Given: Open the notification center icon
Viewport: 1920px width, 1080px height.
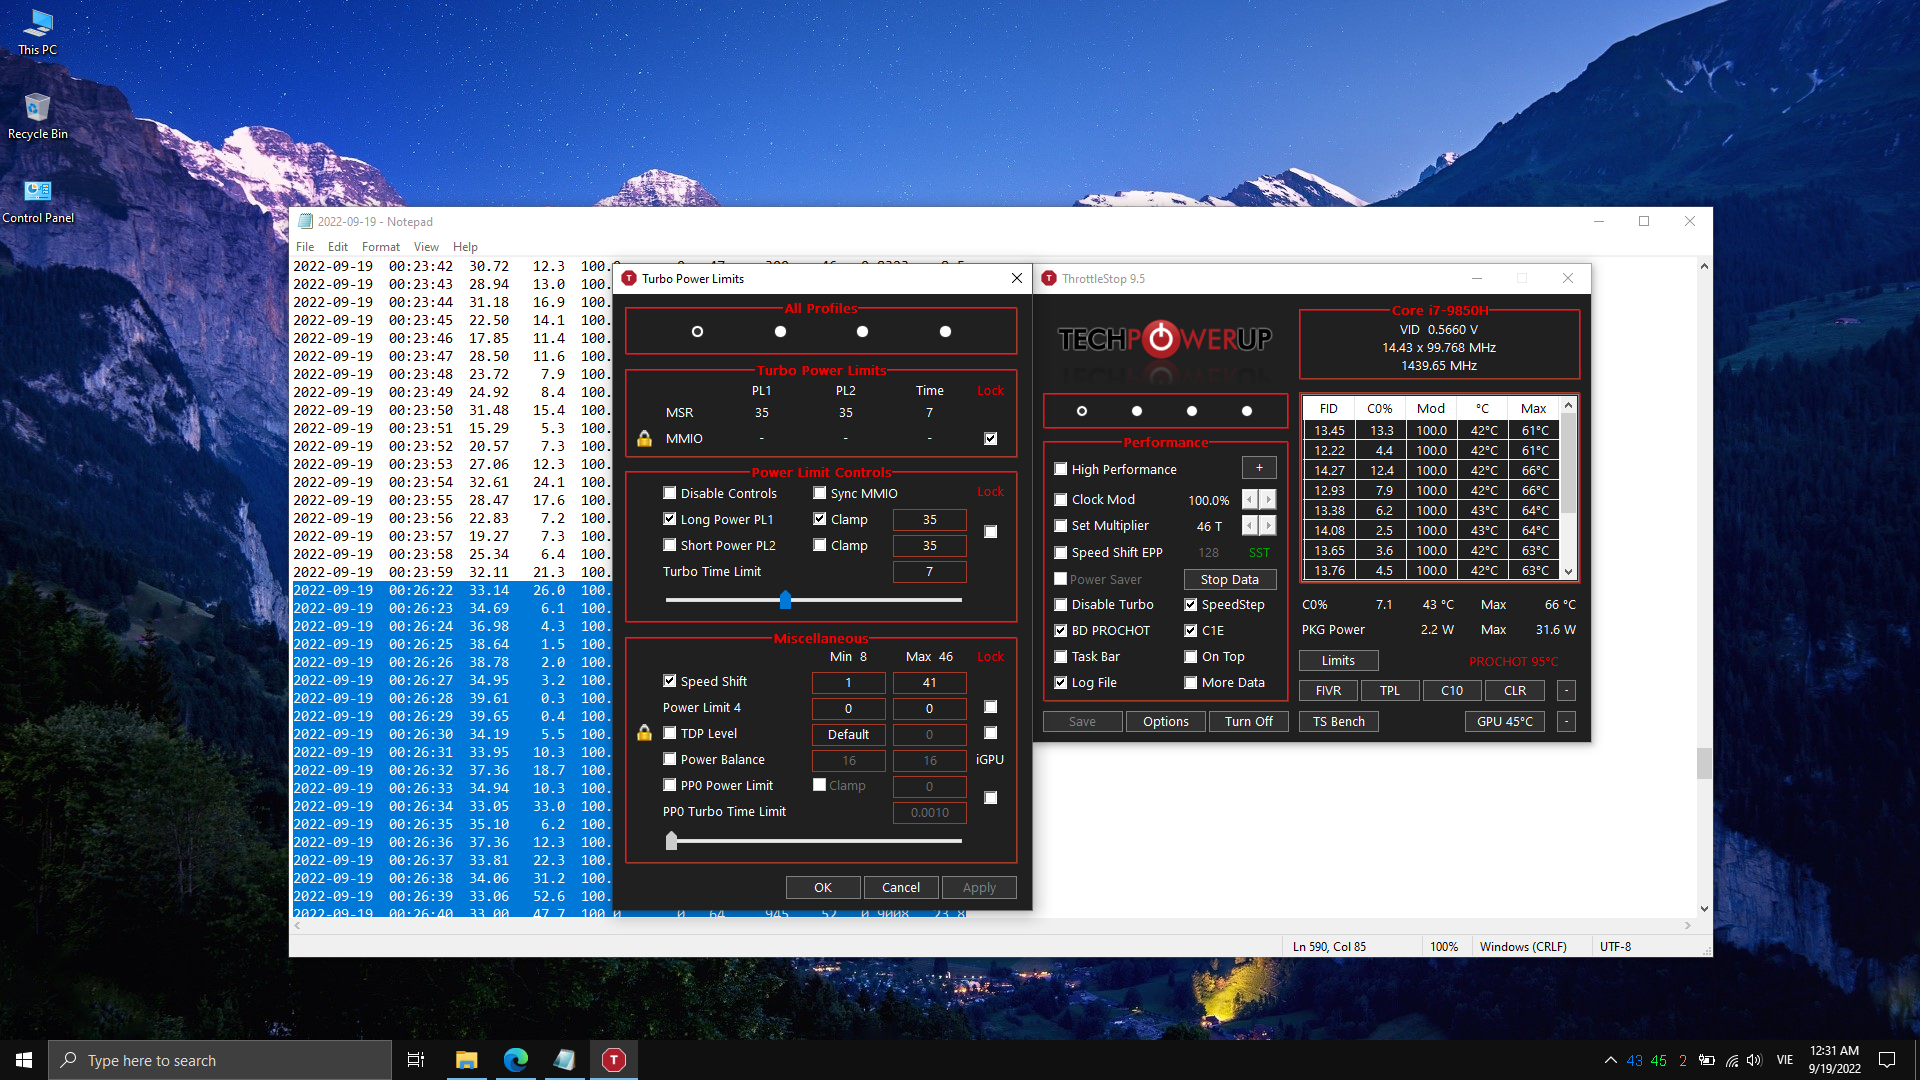Looking at the screenshot, I should coord(1887,1060).
